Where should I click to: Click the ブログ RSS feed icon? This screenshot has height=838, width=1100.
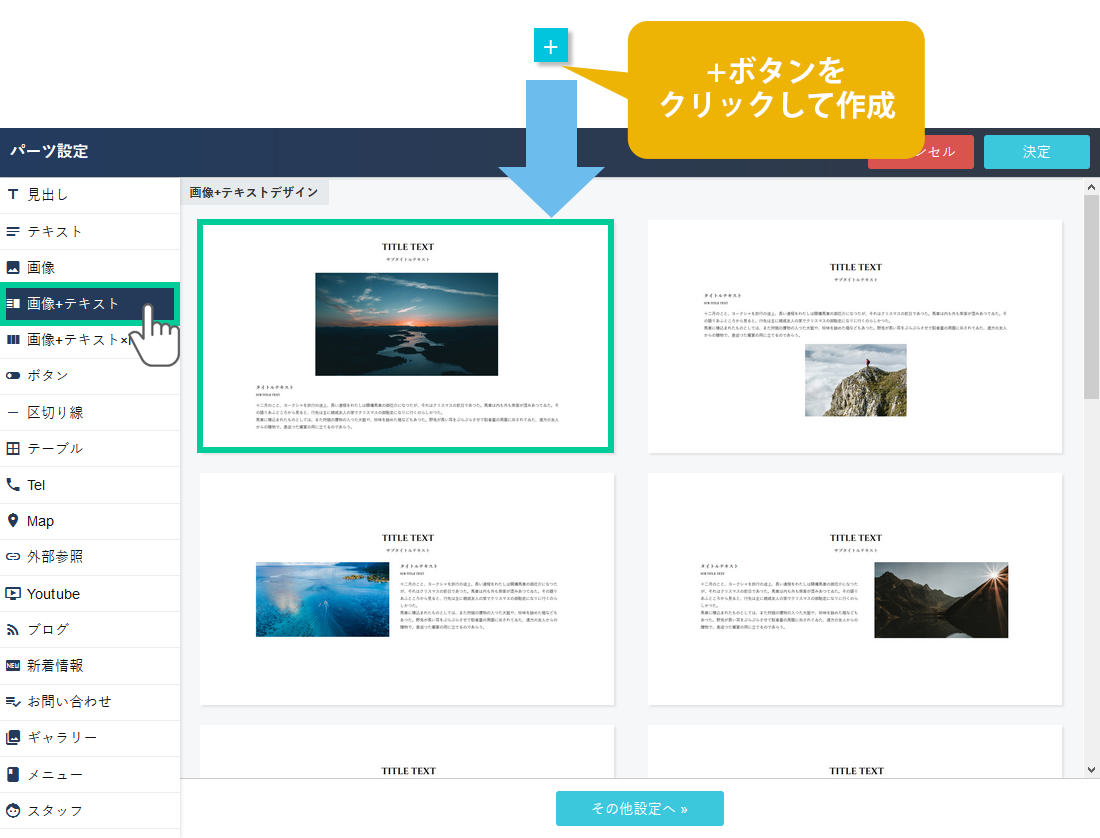pos(13,630)
